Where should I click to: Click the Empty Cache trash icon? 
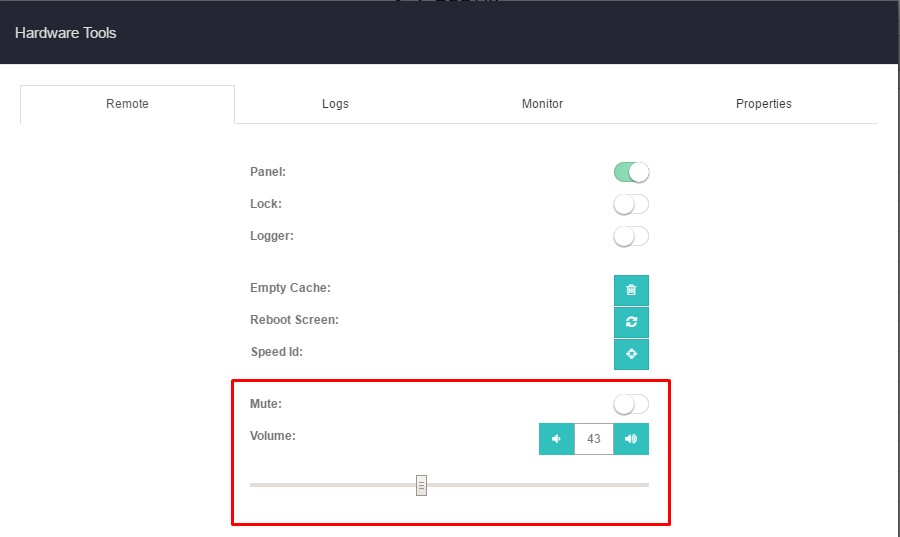tap(631, 290)
